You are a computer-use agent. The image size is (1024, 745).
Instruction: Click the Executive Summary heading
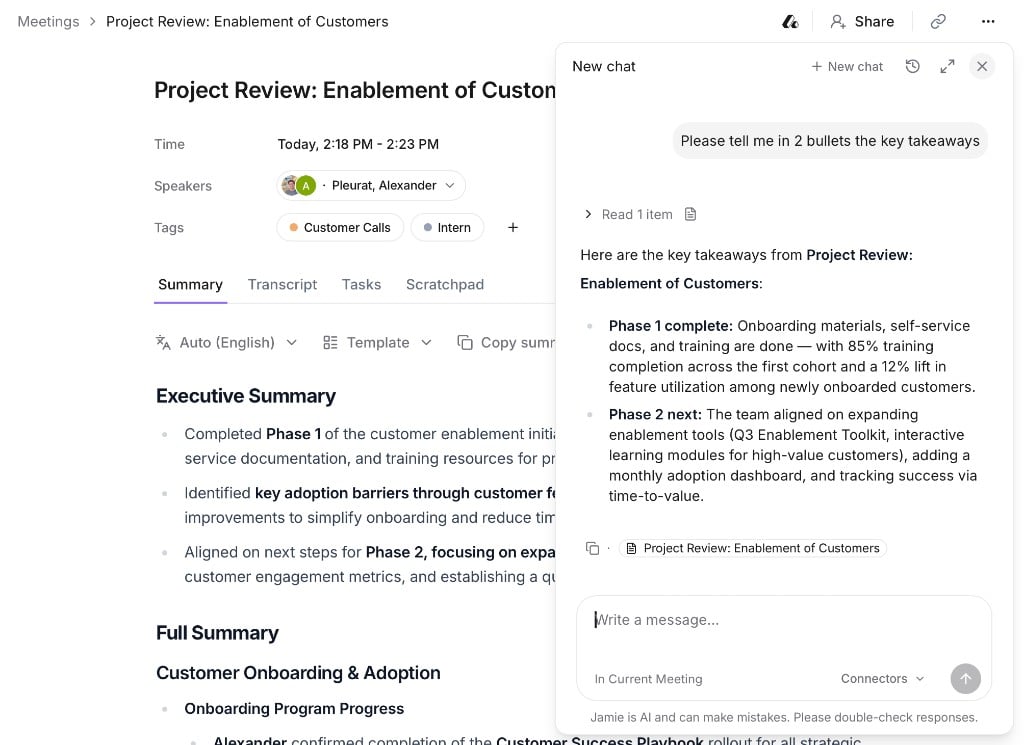[x=246, y=396]
